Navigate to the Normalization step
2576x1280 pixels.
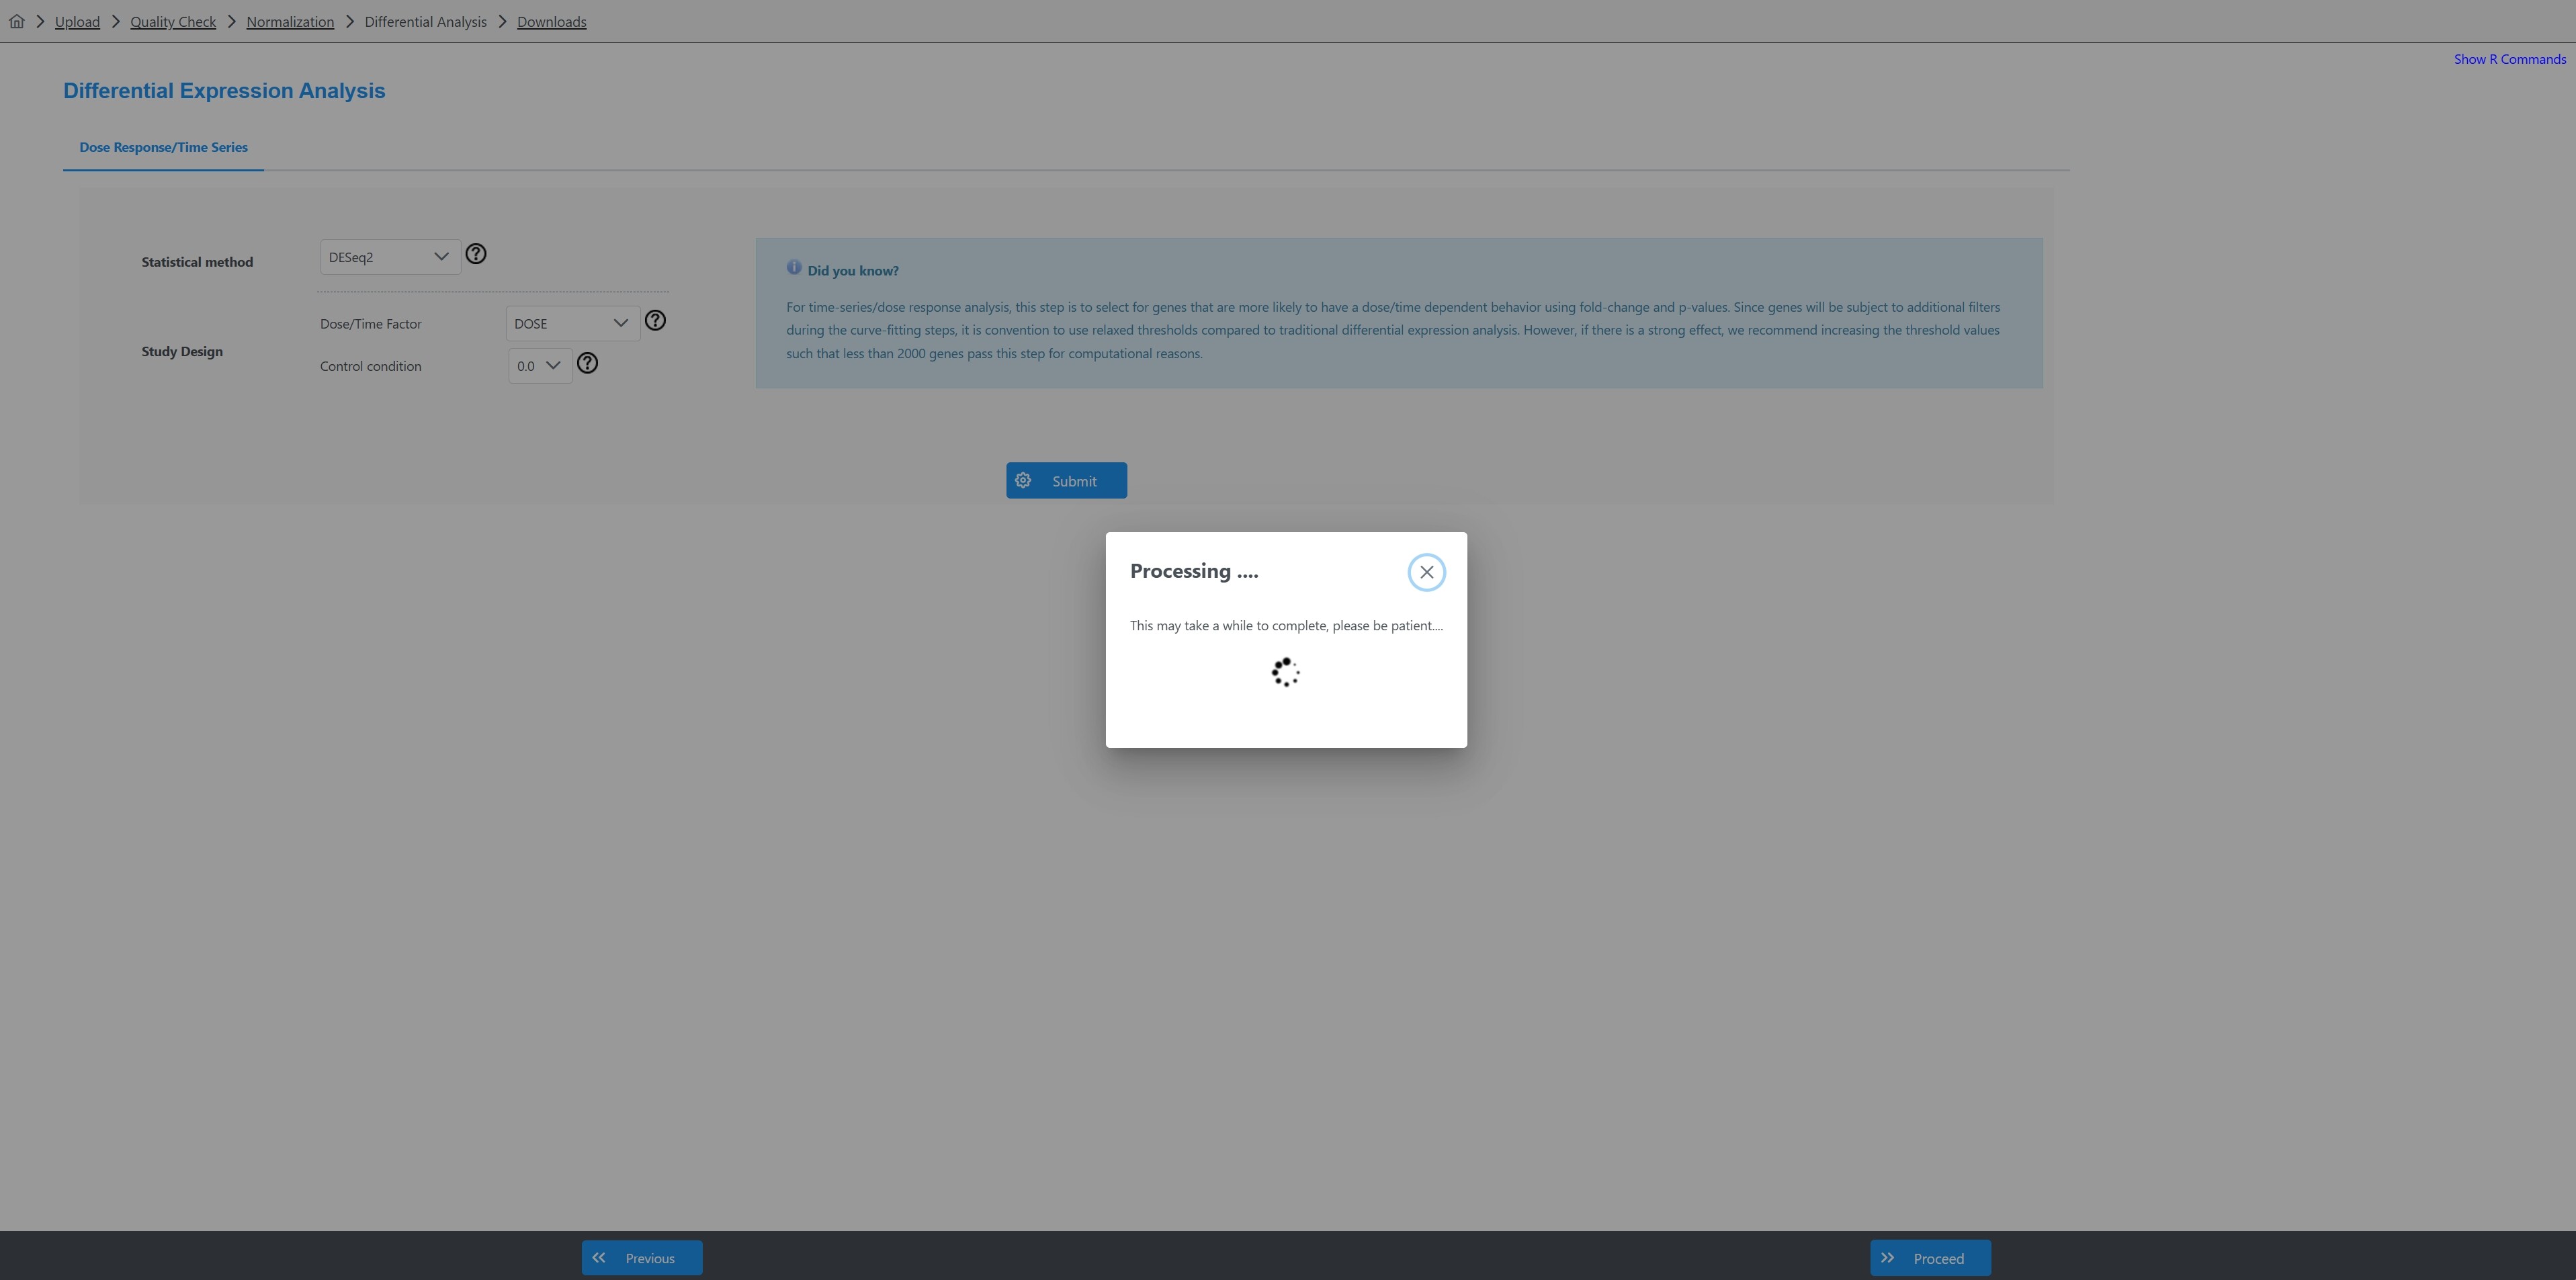[x=290, y=22]
